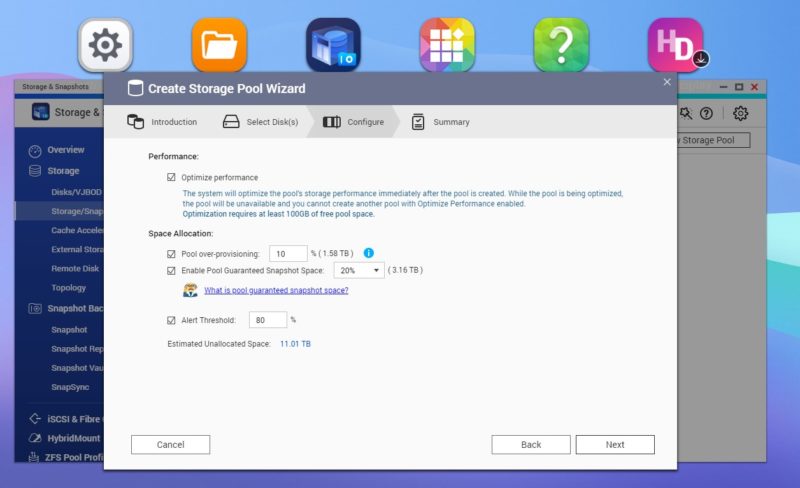The image size is (800, 488).
Task: Toggle the Optimize performance checkbox
Action: point(171,177)
